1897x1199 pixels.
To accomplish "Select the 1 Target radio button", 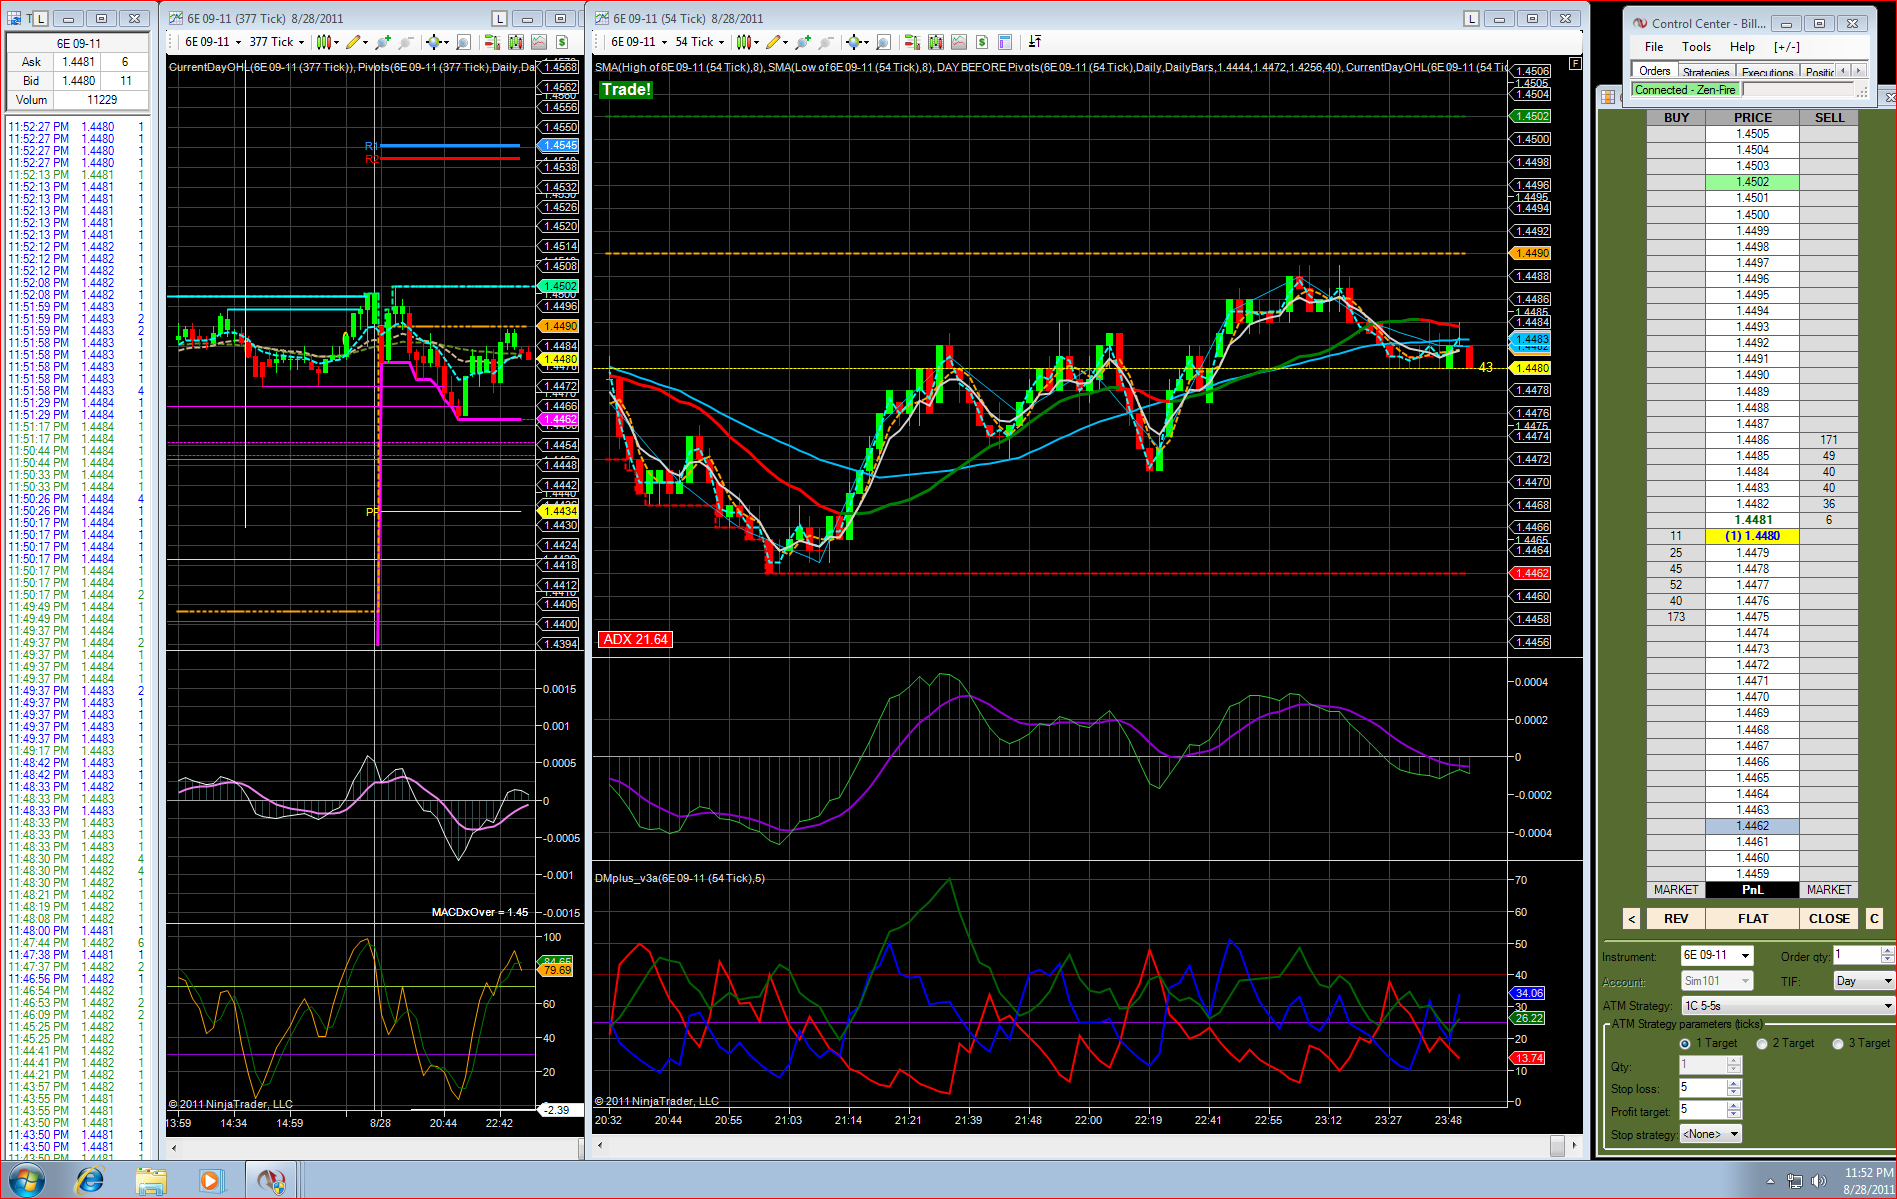I will pos(1685,1043).
